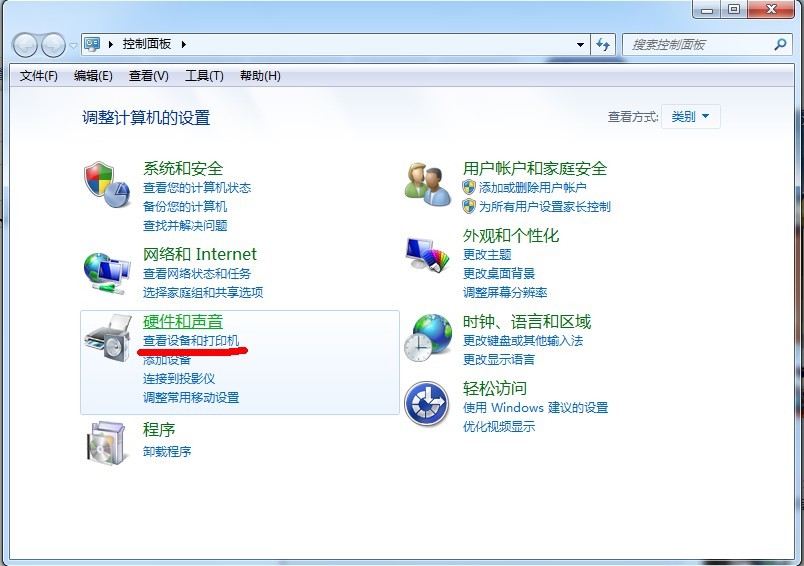Image resolution: width=804 pixels, height=566 pixels.
Task: Click the Programs disc box icon
Action: 107,443
